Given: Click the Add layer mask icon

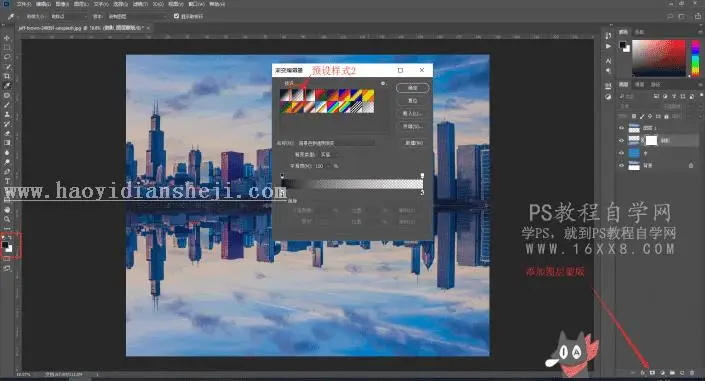Looking at the screenshot, I should [x=652, y=373].
